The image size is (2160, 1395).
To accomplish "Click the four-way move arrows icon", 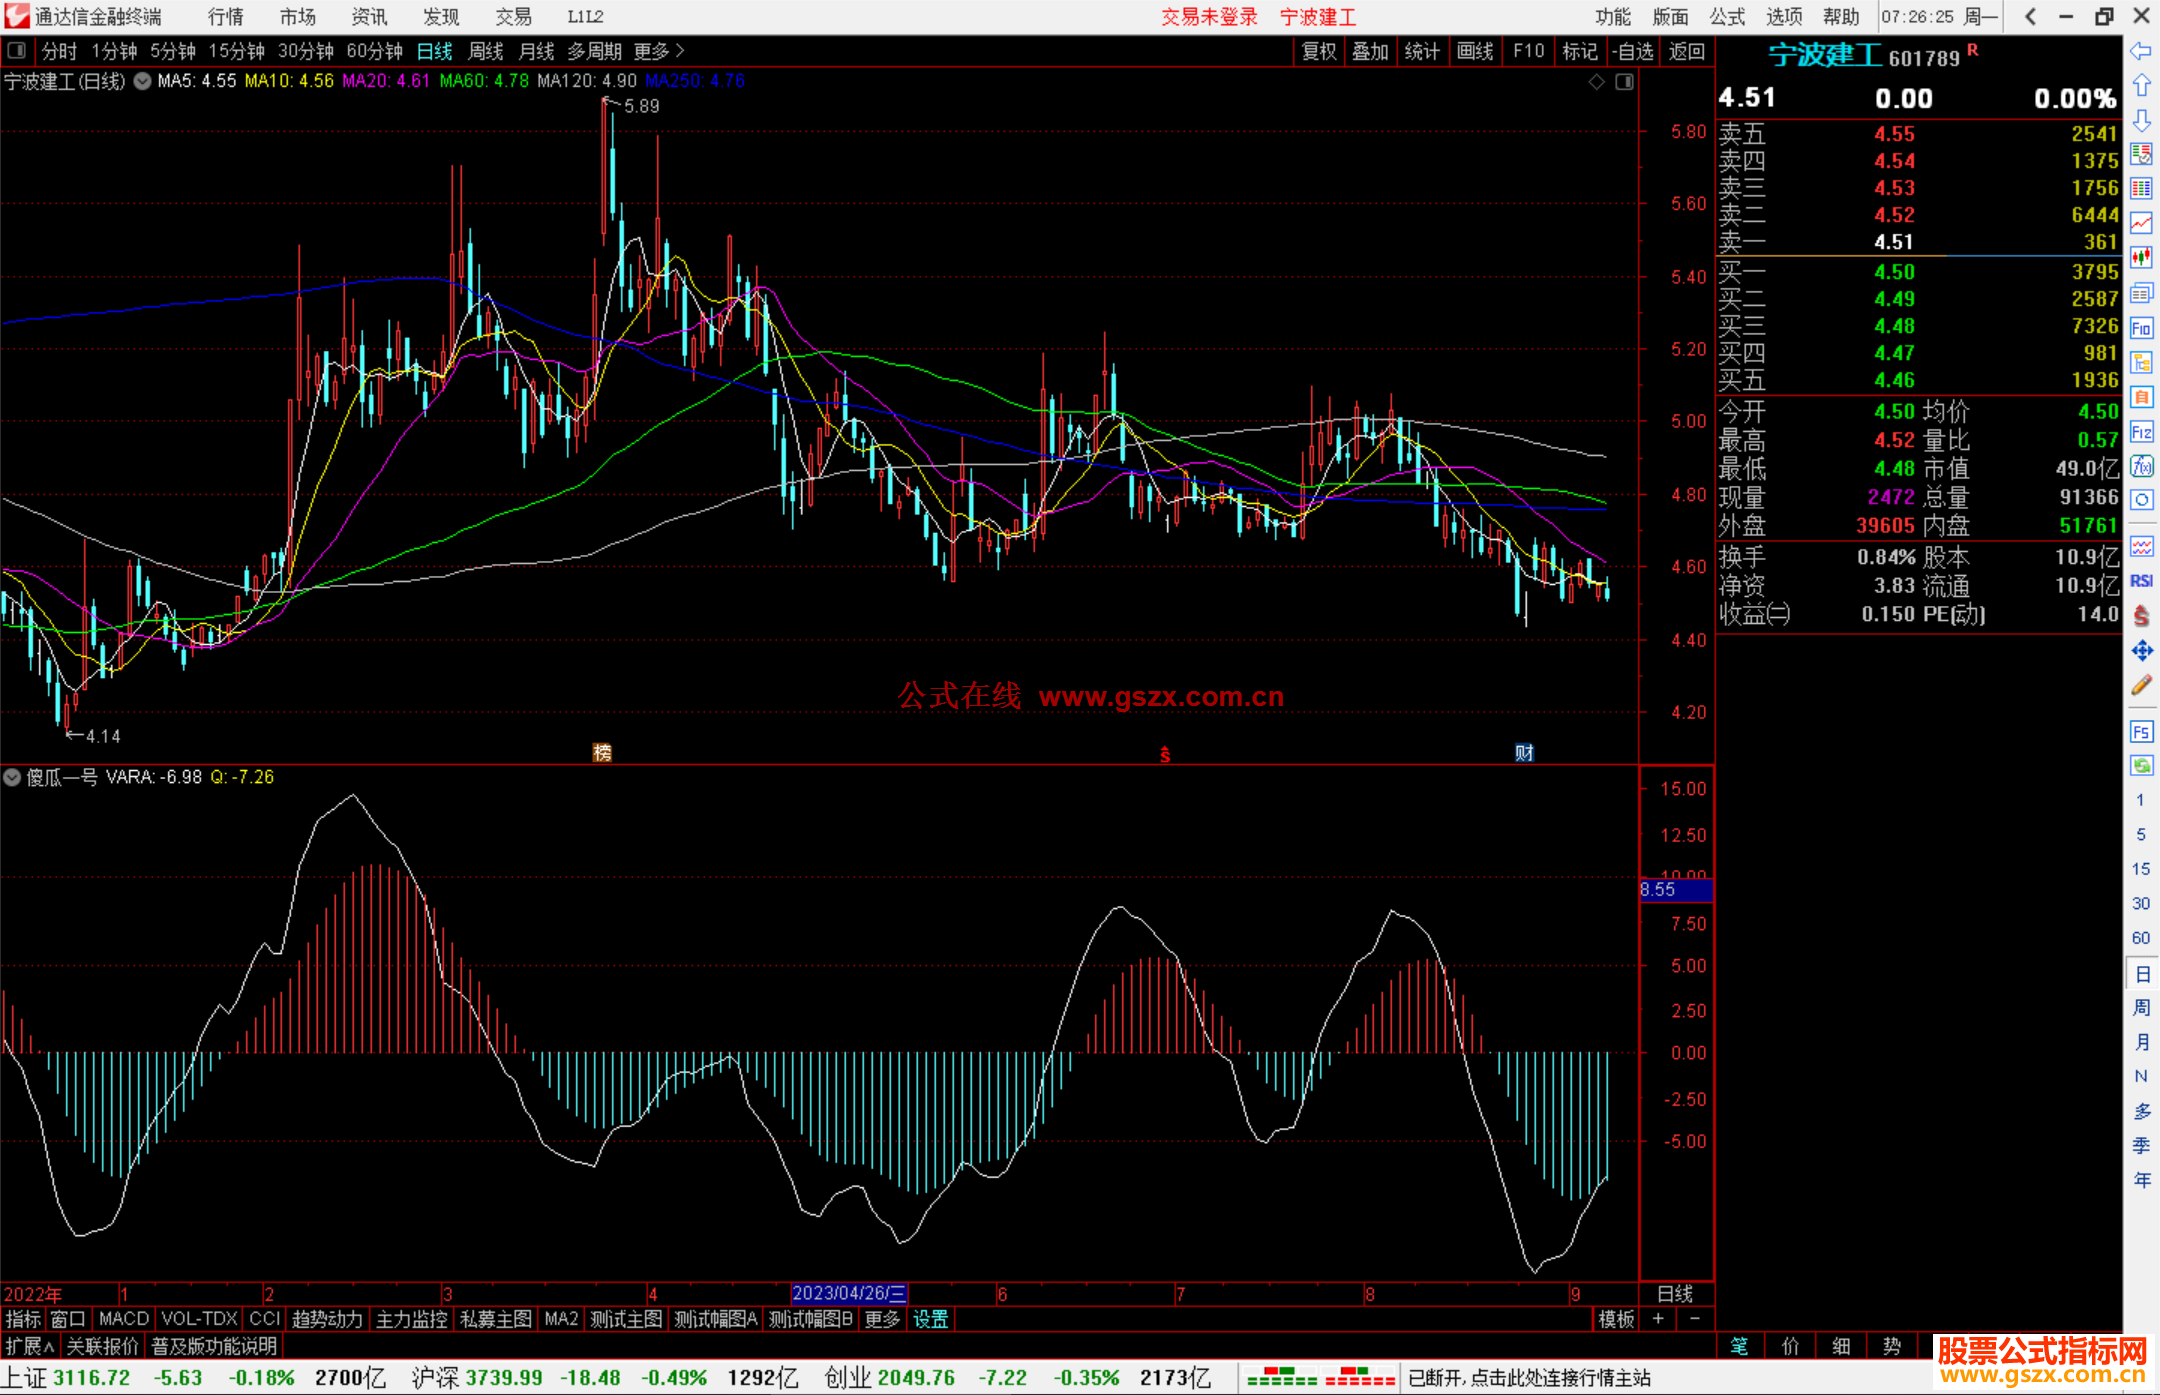I will pos(2141,651).
